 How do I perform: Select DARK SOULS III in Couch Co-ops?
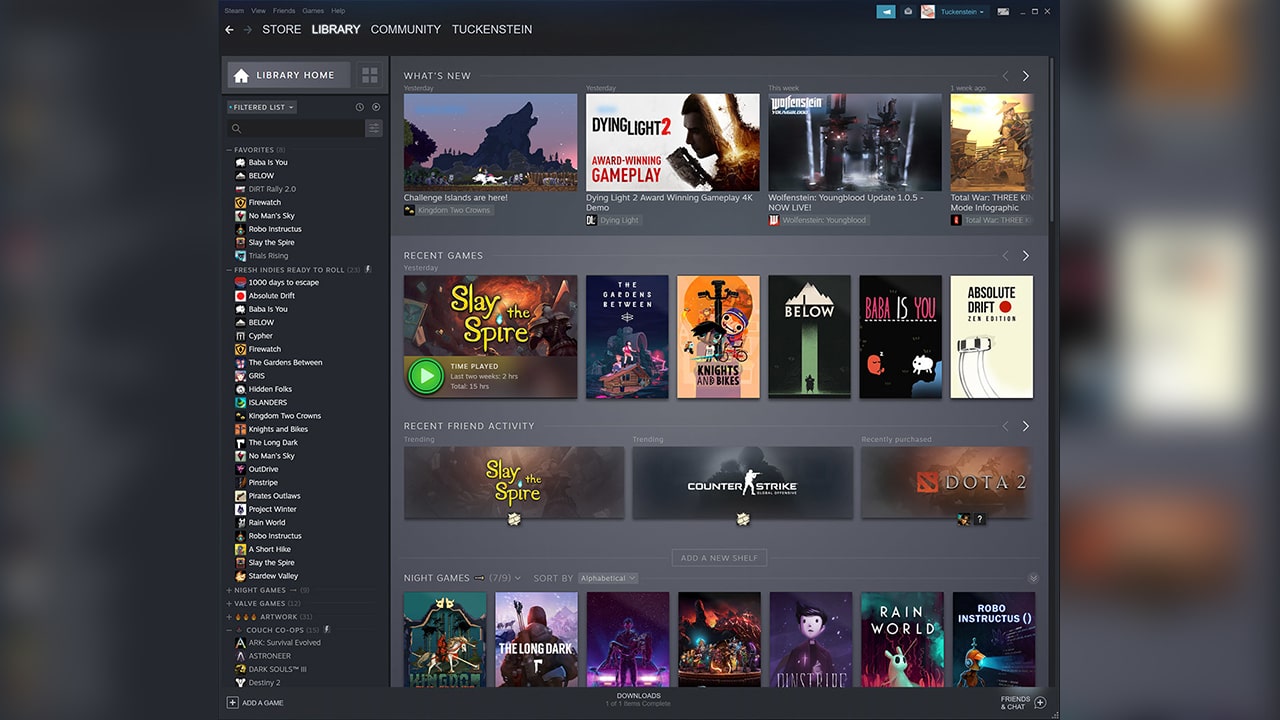tap(277, 669)
